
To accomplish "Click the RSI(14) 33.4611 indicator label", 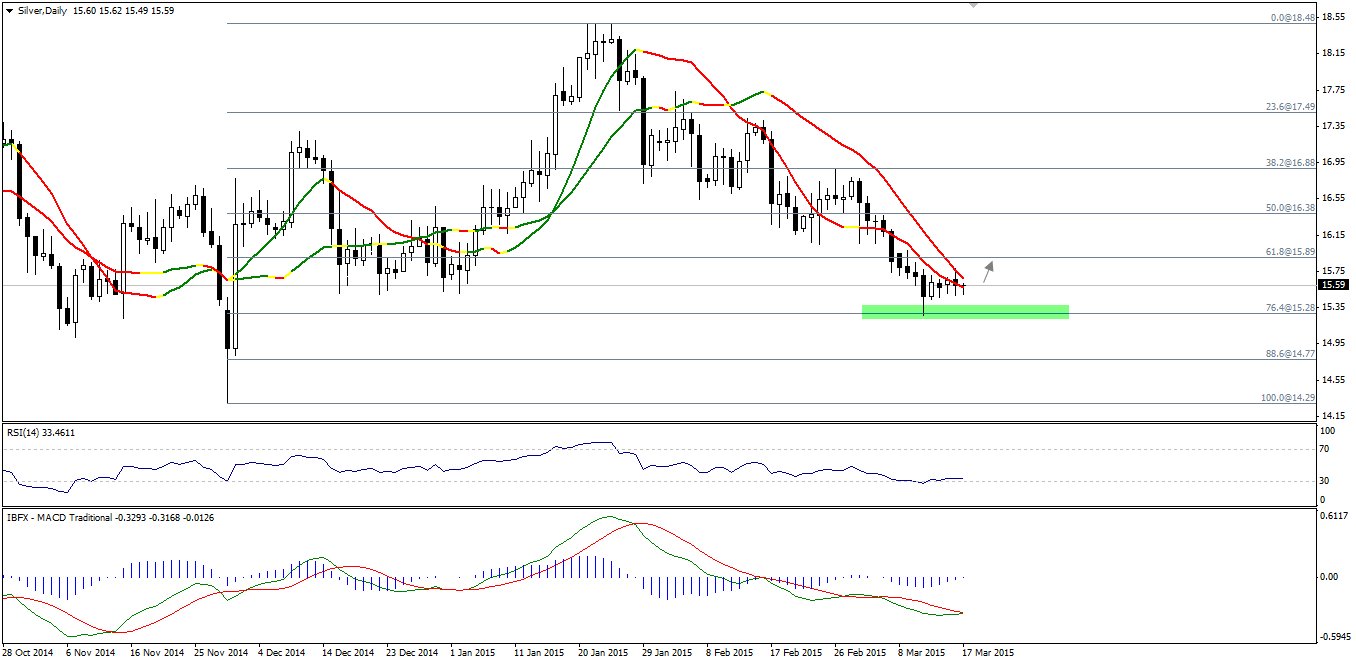I will coord(41,432).
